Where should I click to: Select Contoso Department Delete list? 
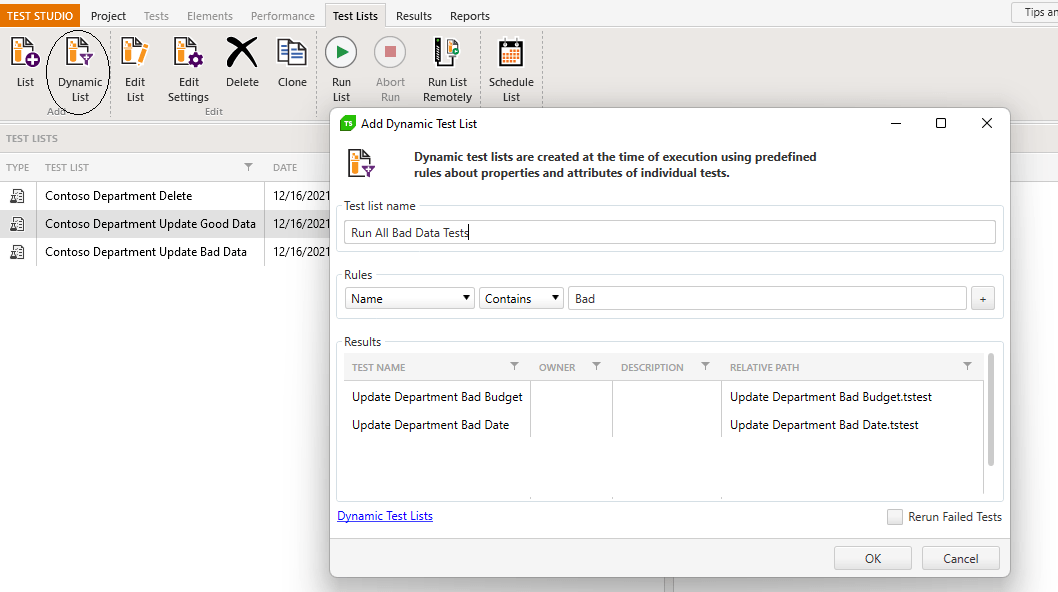(x=118, y=196)
